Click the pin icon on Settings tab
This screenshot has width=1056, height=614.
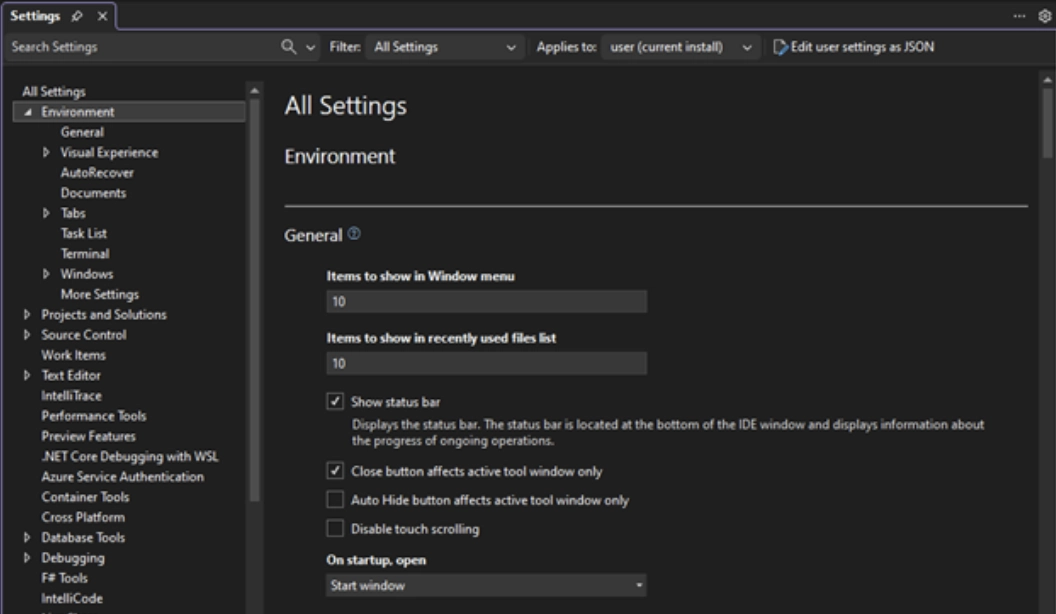coord(78,17)
